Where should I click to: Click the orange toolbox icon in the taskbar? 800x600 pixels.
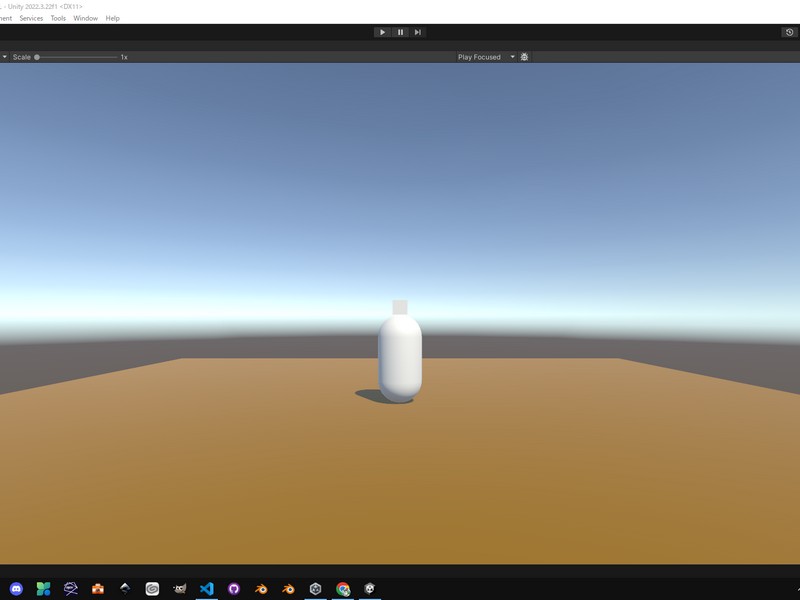tap(98, 589)
